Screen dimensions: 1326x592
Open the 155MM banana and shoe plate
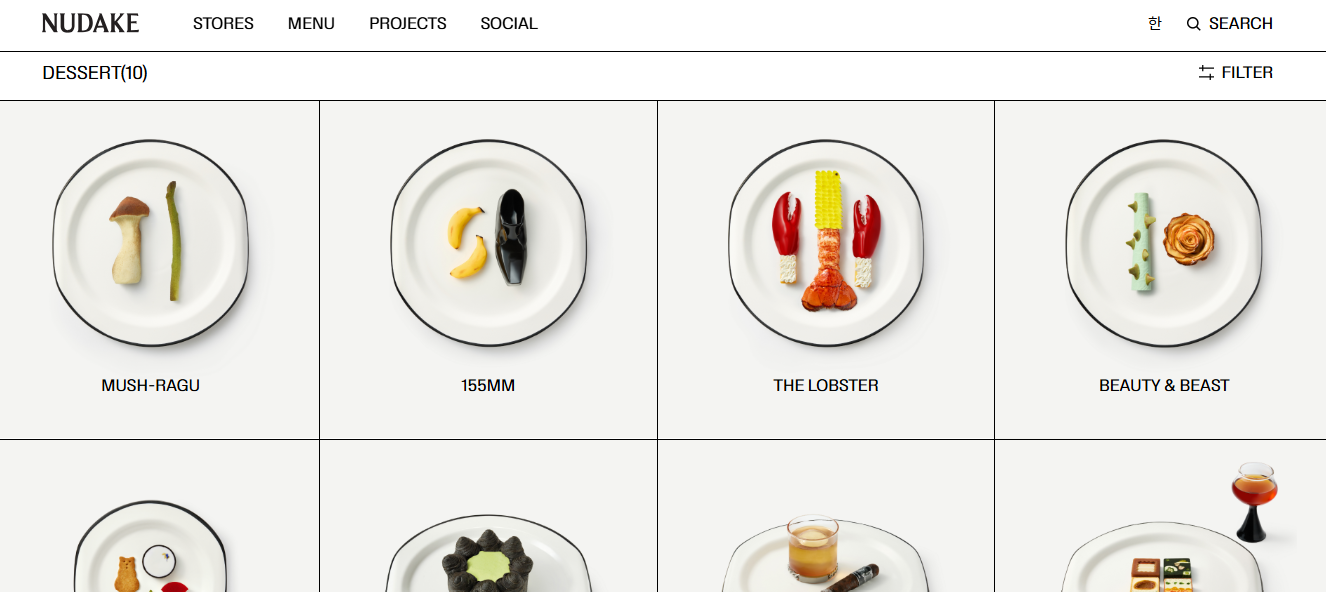point(488,243)
